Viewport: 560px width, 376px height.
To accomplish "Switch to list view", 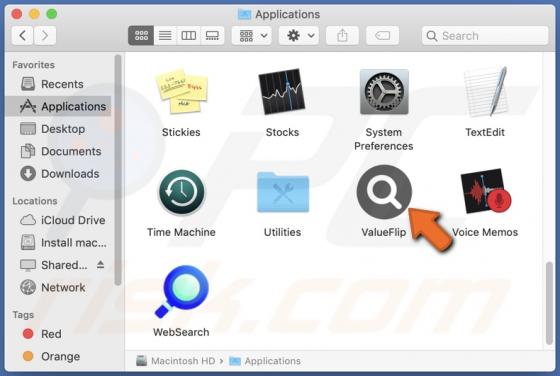I will click(x=165, y=35).
